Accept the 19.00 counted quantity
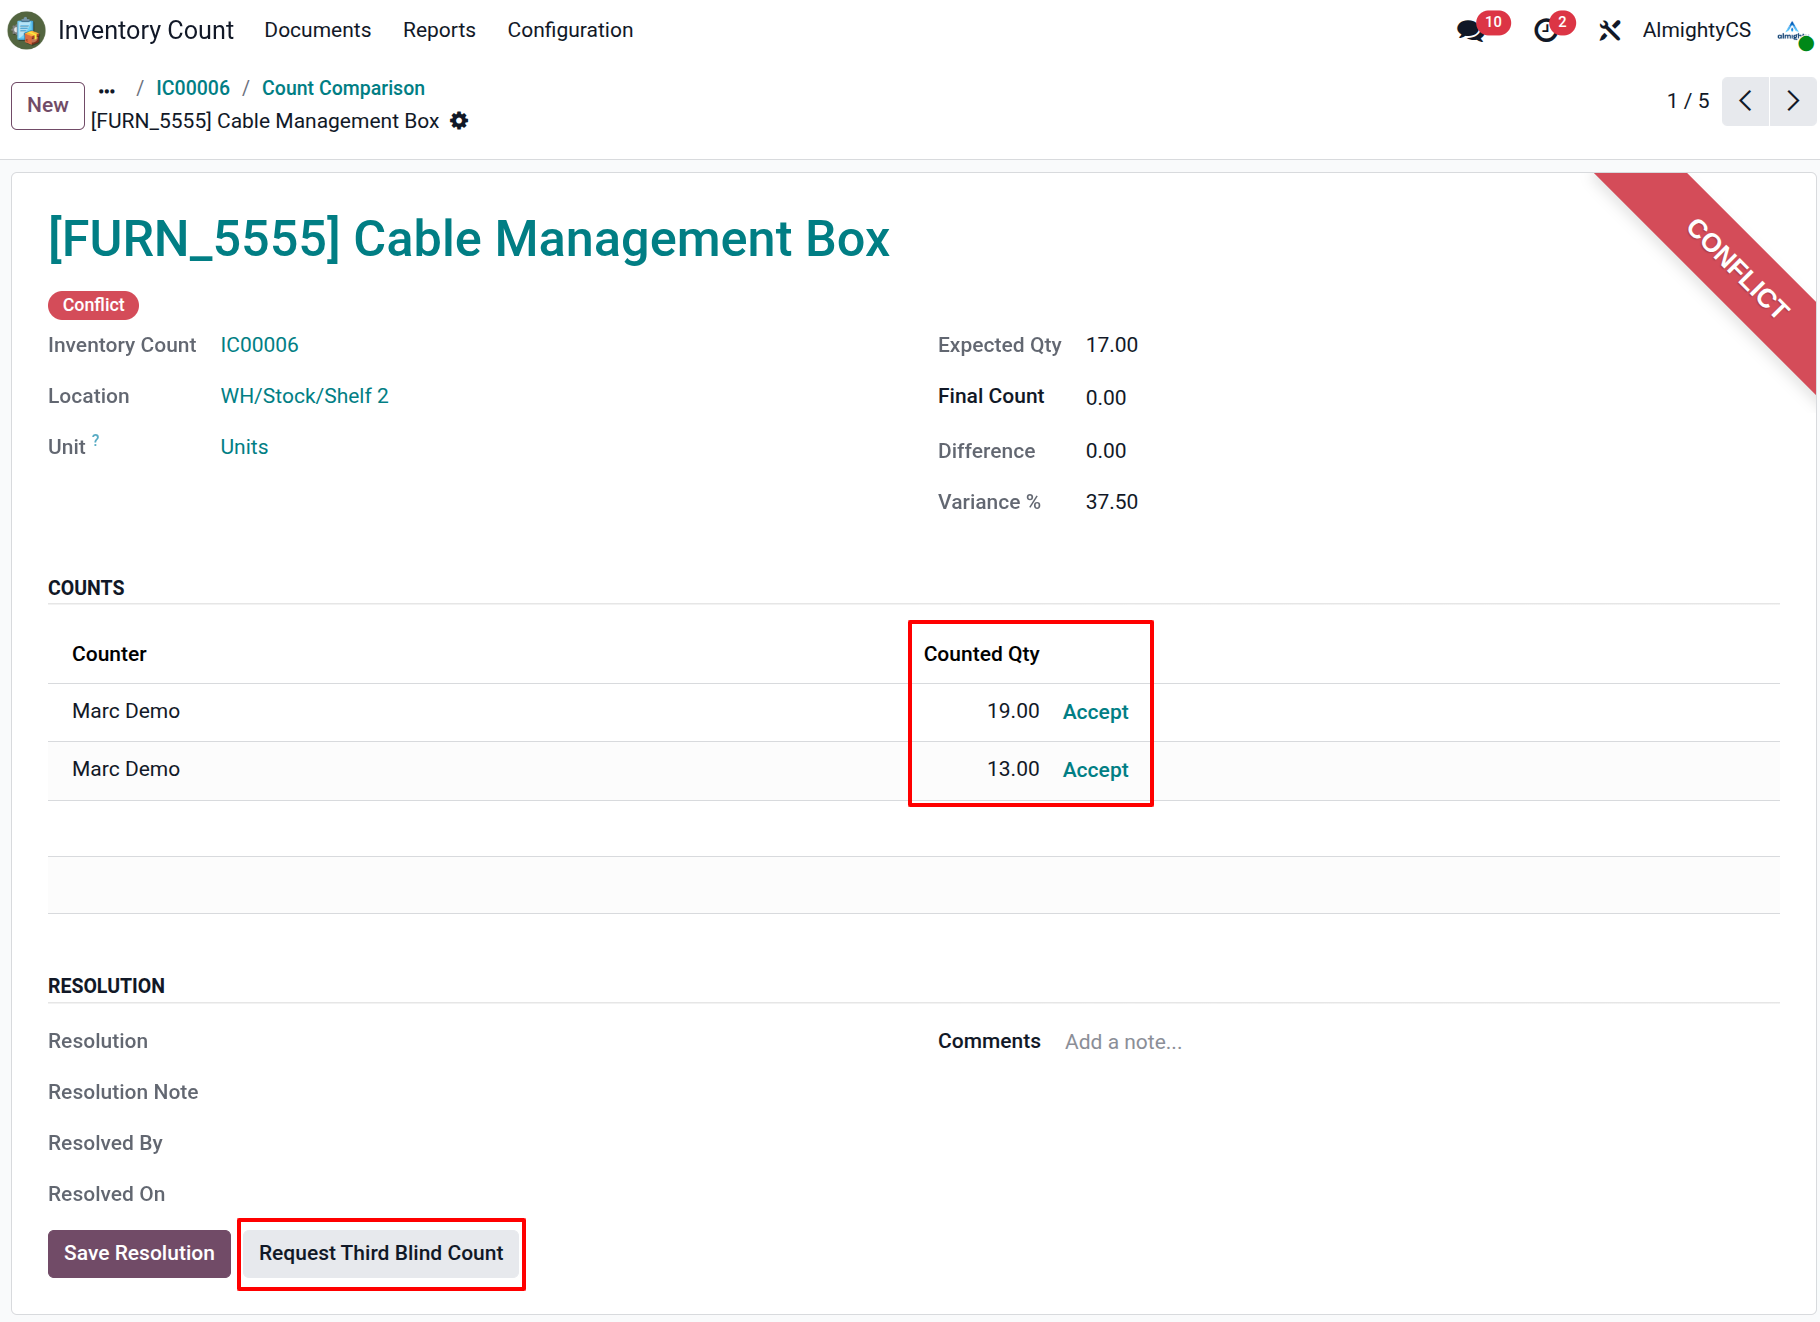The image size is (1820, 1322). 1095,712
